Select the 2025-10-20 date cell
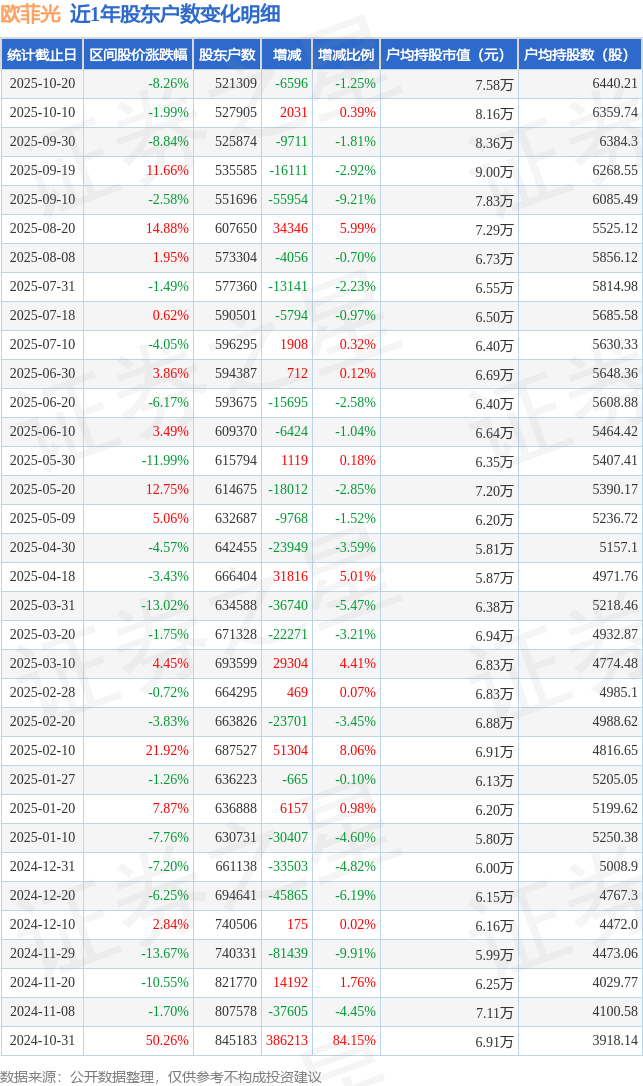643x1086 pixels. [x=42, y=84]
